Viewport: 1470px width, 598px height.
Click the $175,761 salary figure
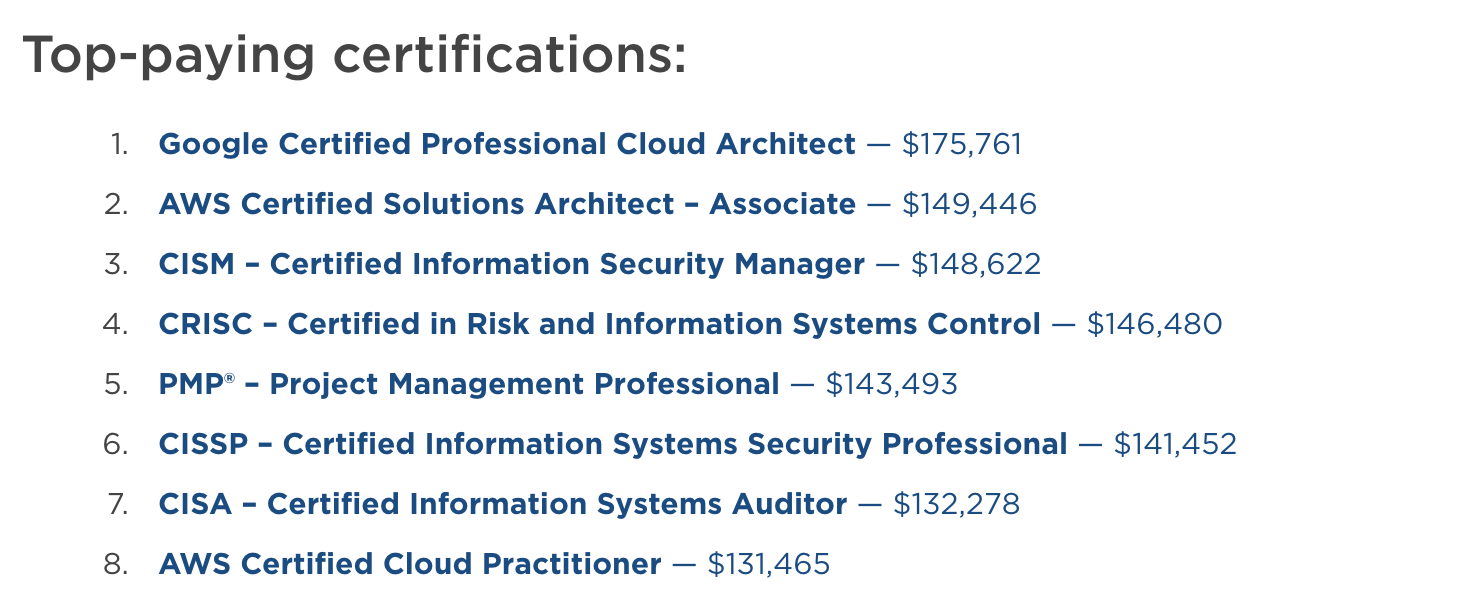coord(962,145)
